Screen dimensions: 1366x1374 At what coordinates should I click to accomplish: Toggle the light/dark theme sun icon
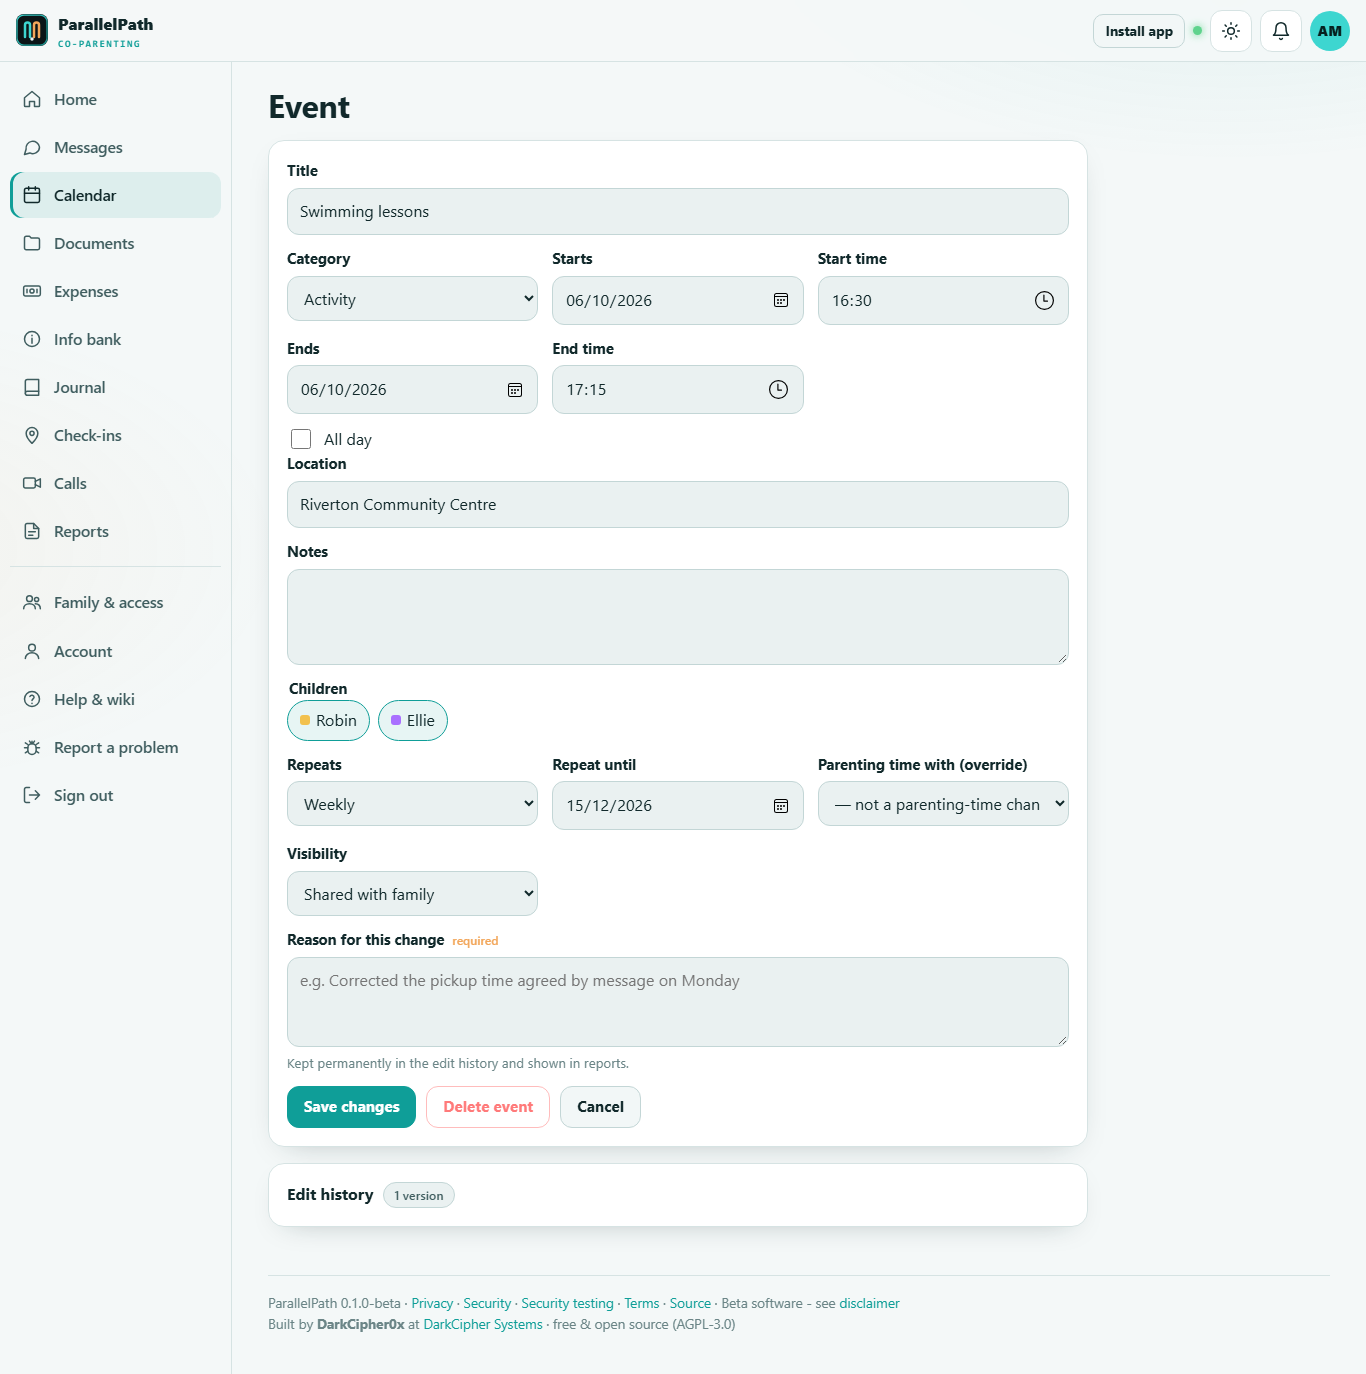tap(1231, 31)
